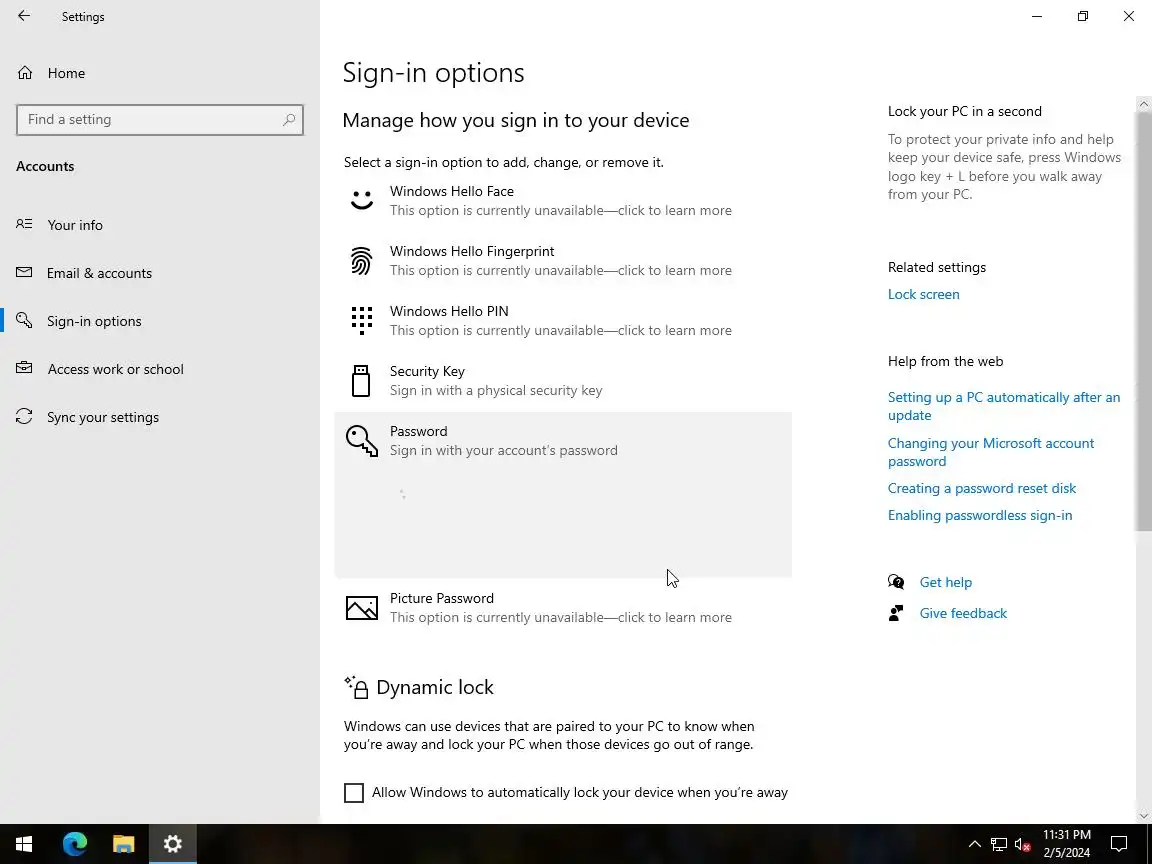This screenshot has width=1152, height=864.
Task: Collapse the Password sign-in option
Action: click(x=563, y=441)
